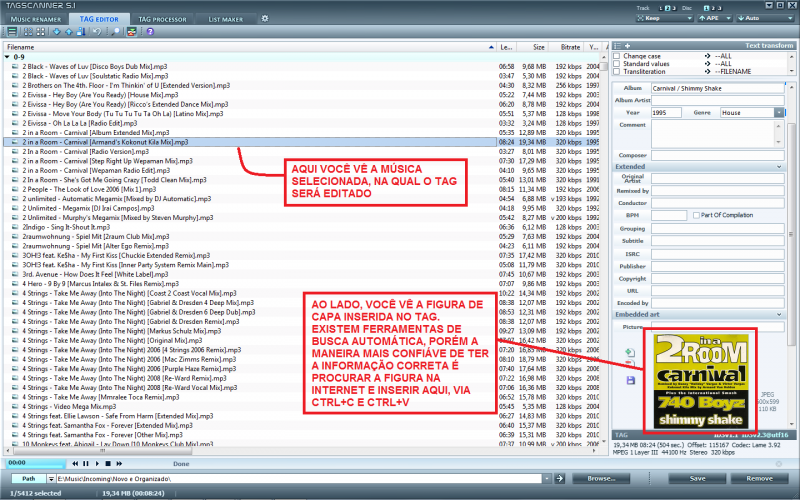Click the Save button

click(x=697, y=479)
